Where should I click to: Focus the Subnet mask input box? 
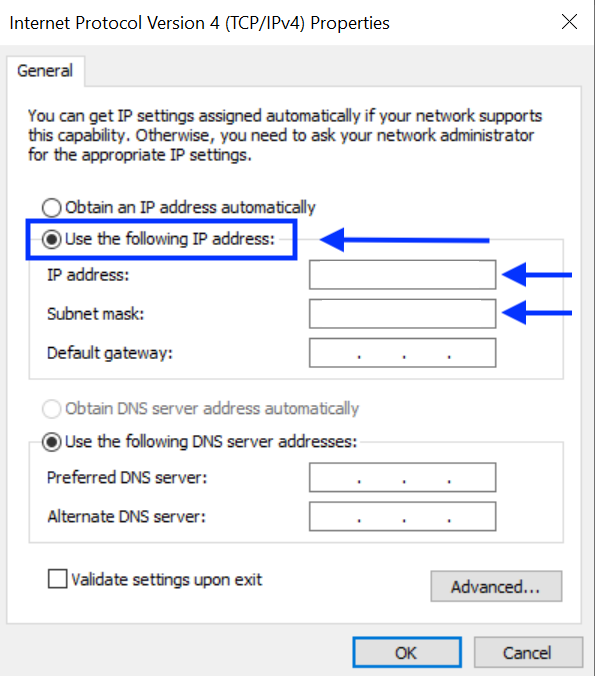pos(402,313)
